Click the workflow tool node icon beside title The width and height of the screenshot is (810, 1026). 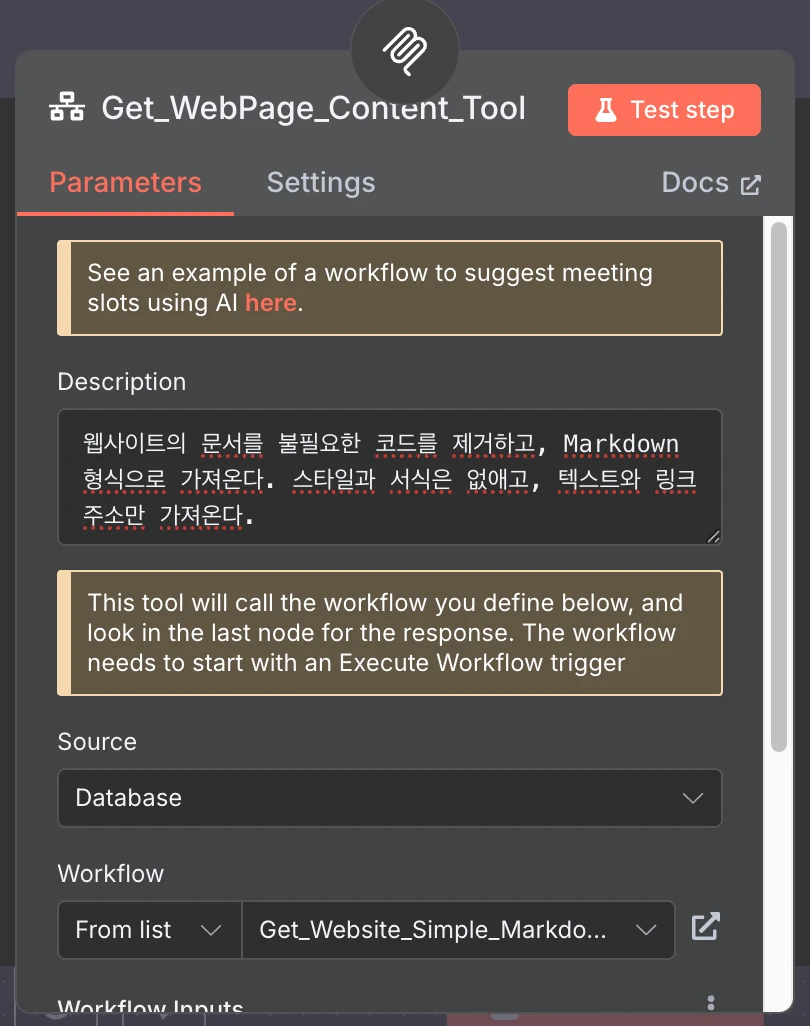[67, 107]
